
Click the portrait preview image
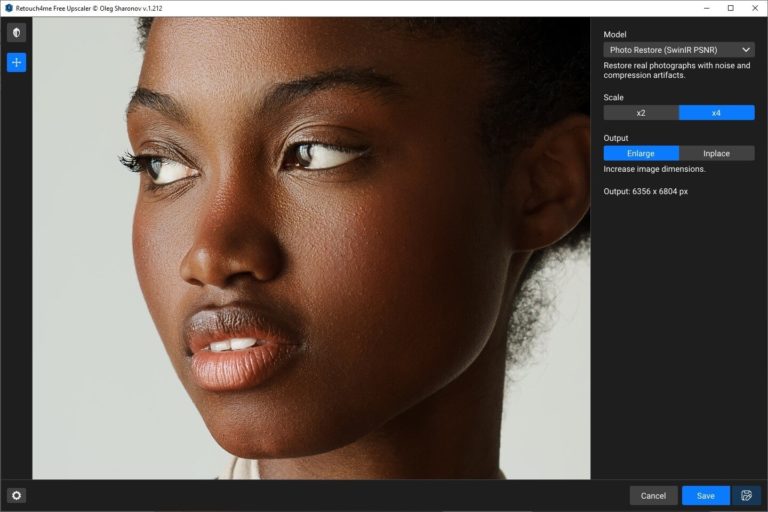[312, 248]
